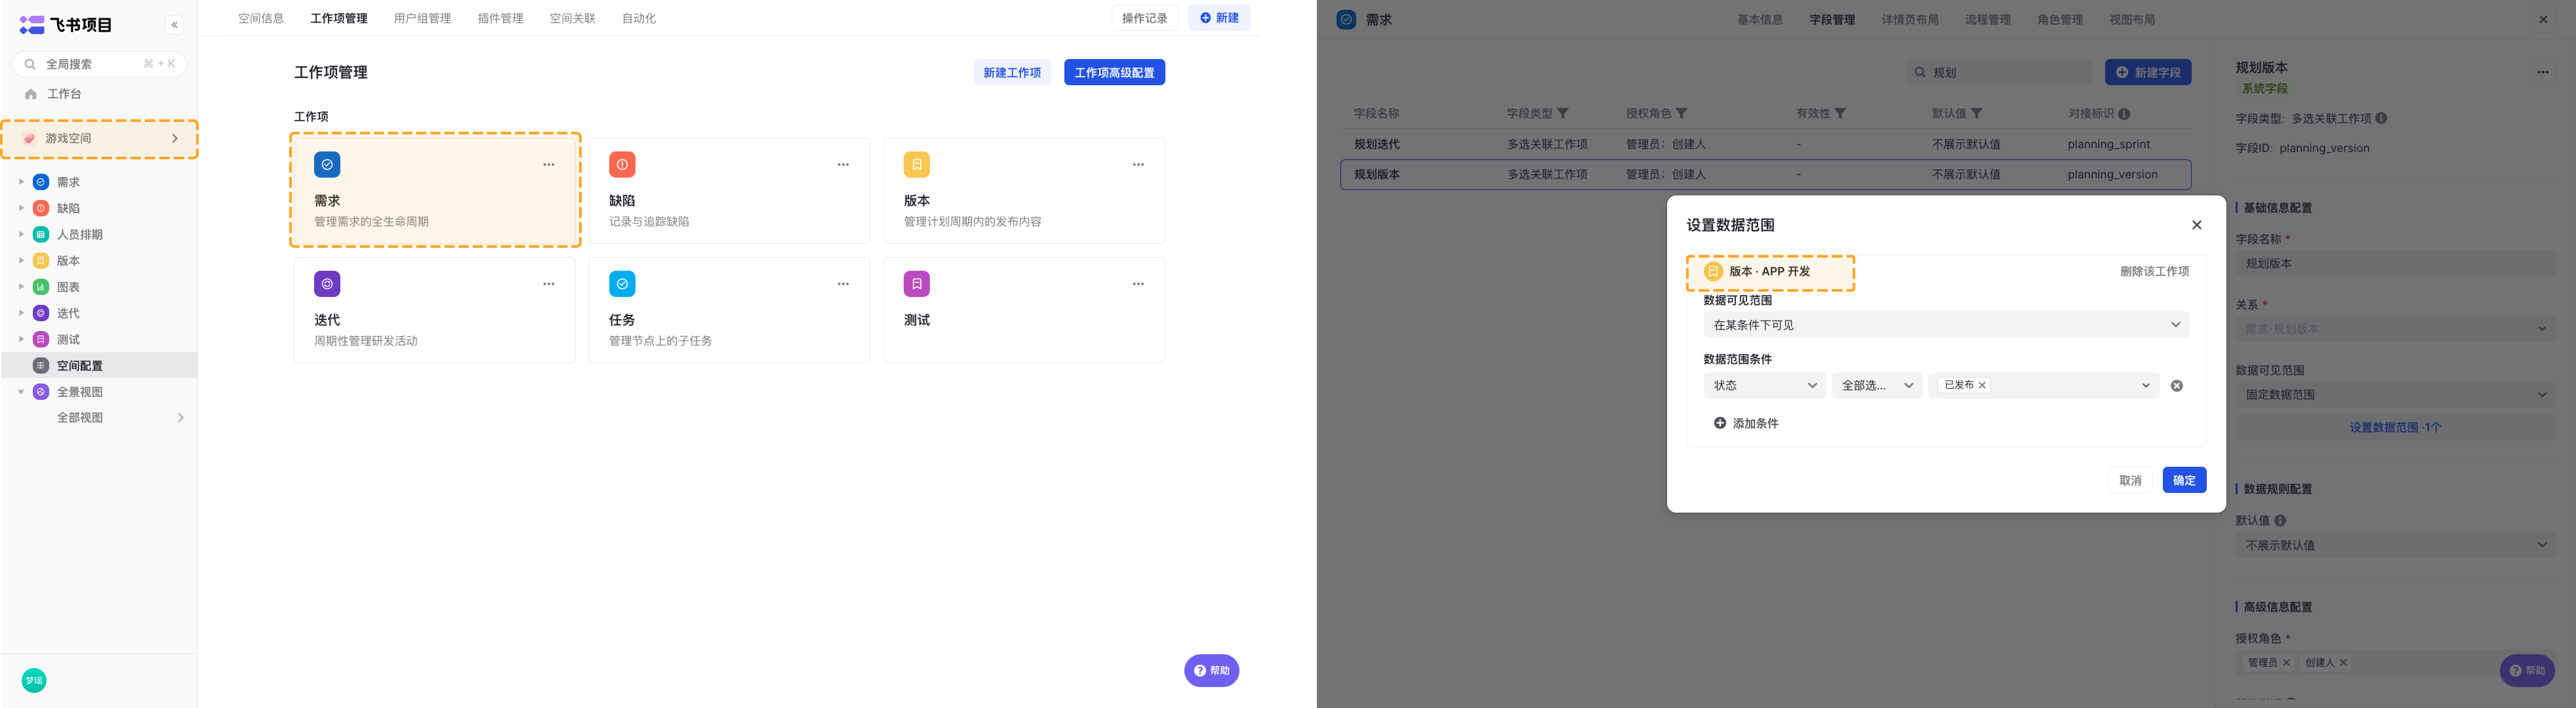The width and height of the screenshot is (2576, 708).
Task: Show info tooltip for 对接标识 column
Action: point(2124,114)
